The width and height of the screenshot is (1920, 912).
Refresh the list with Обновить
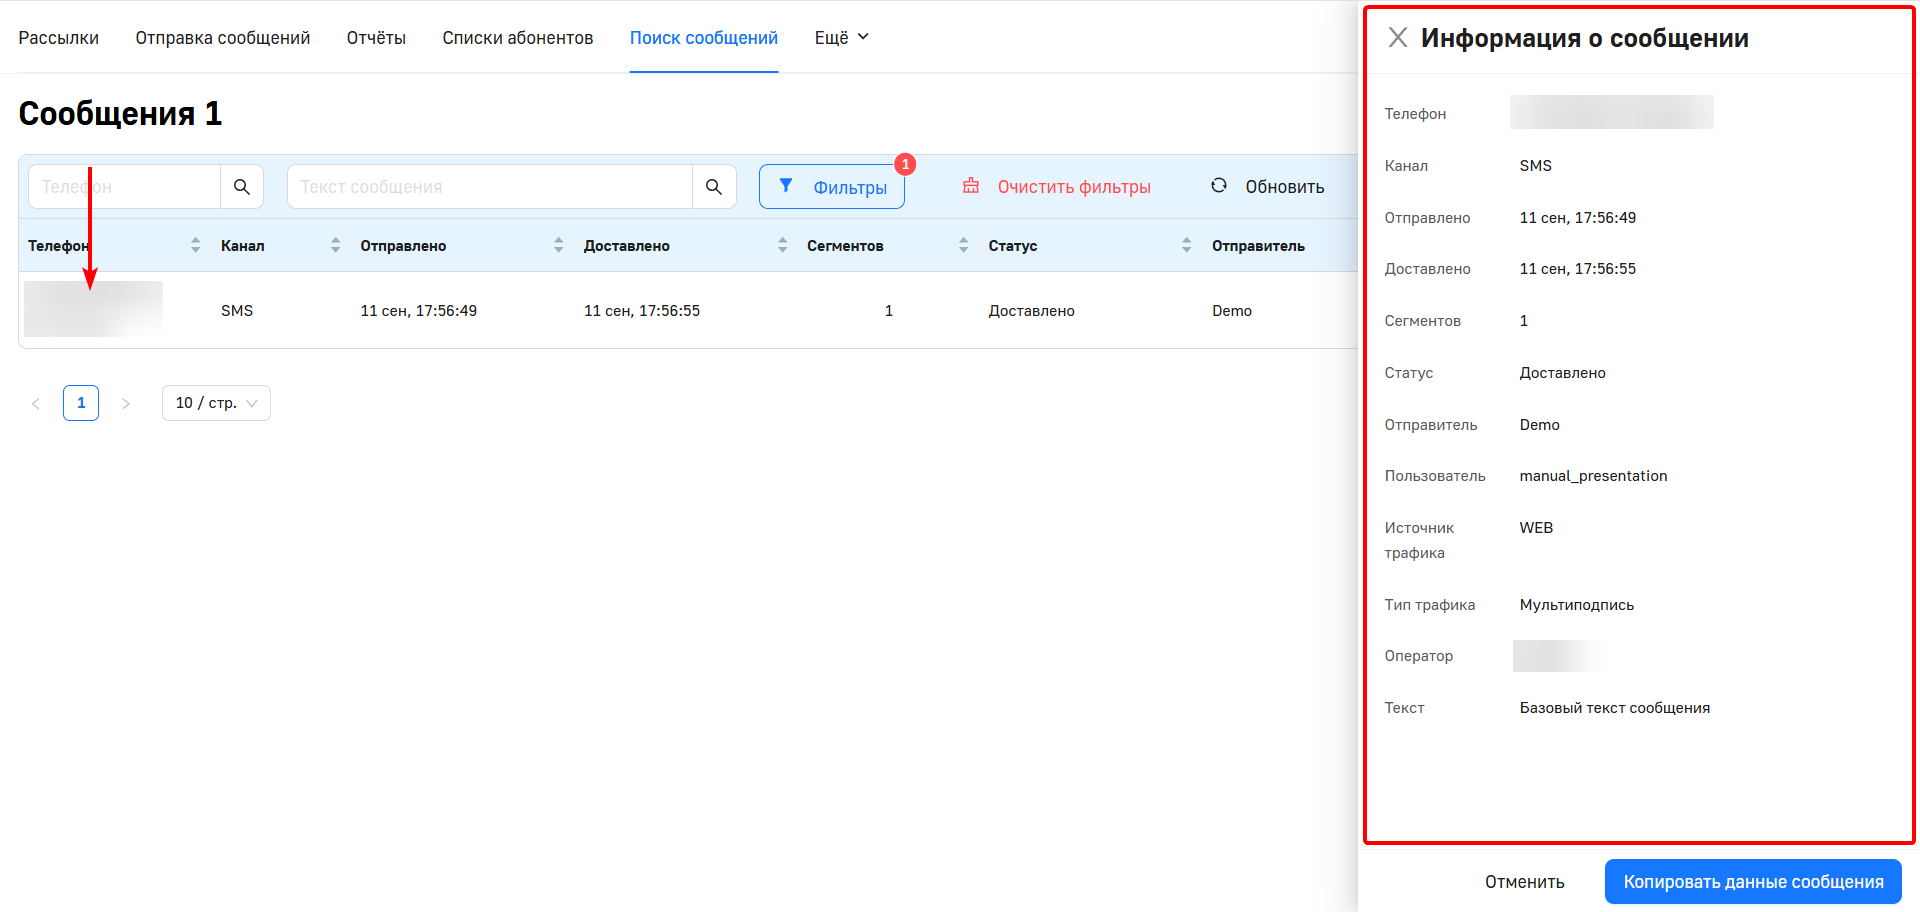[1268, 187]
